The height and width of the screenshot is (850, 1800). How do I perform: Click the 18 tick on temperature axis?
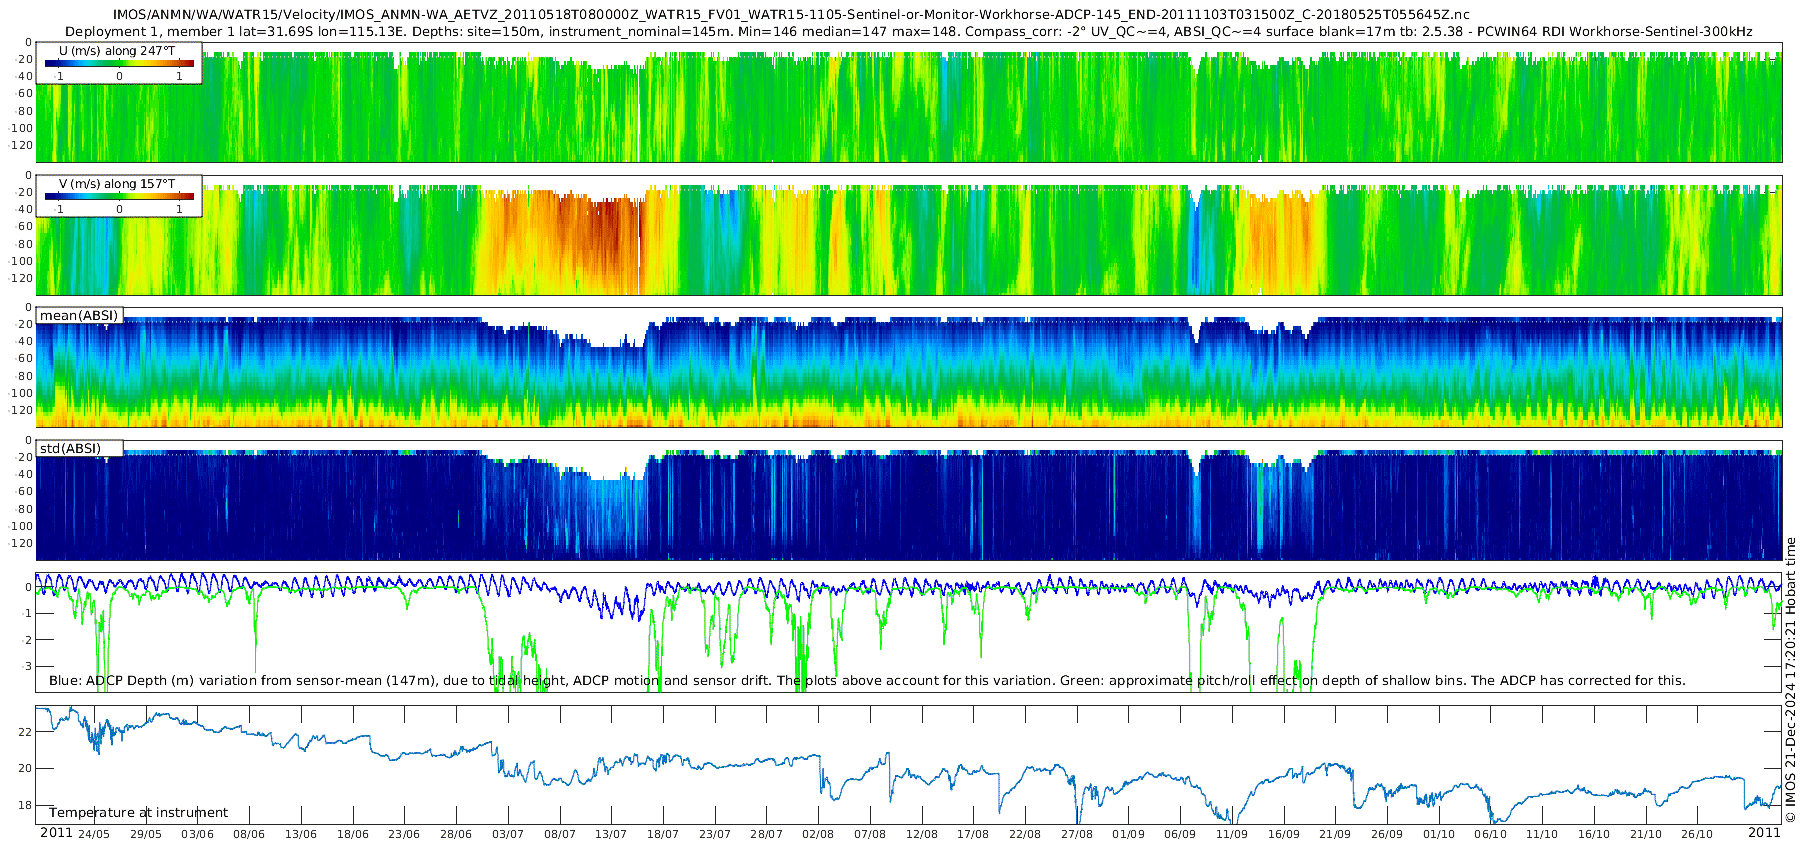tap(26, 806)
